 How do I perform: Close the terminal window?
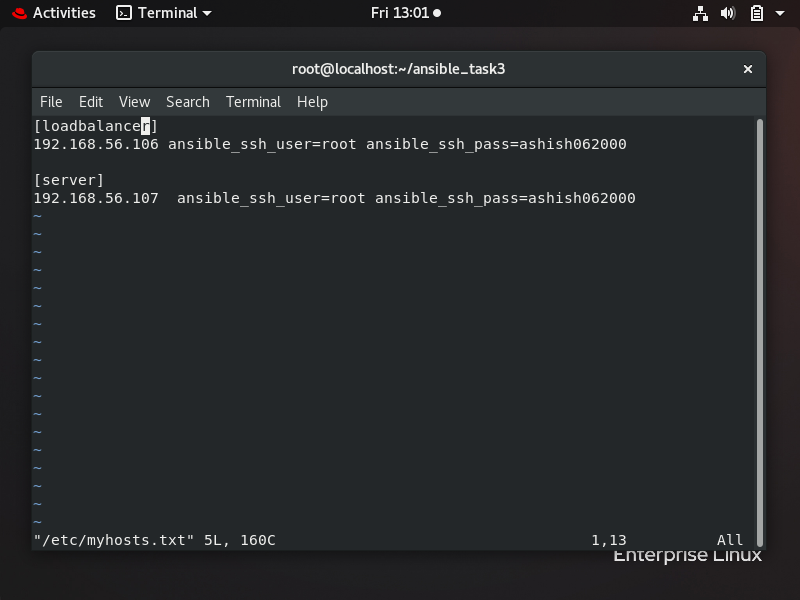click(x=747, y=69)
